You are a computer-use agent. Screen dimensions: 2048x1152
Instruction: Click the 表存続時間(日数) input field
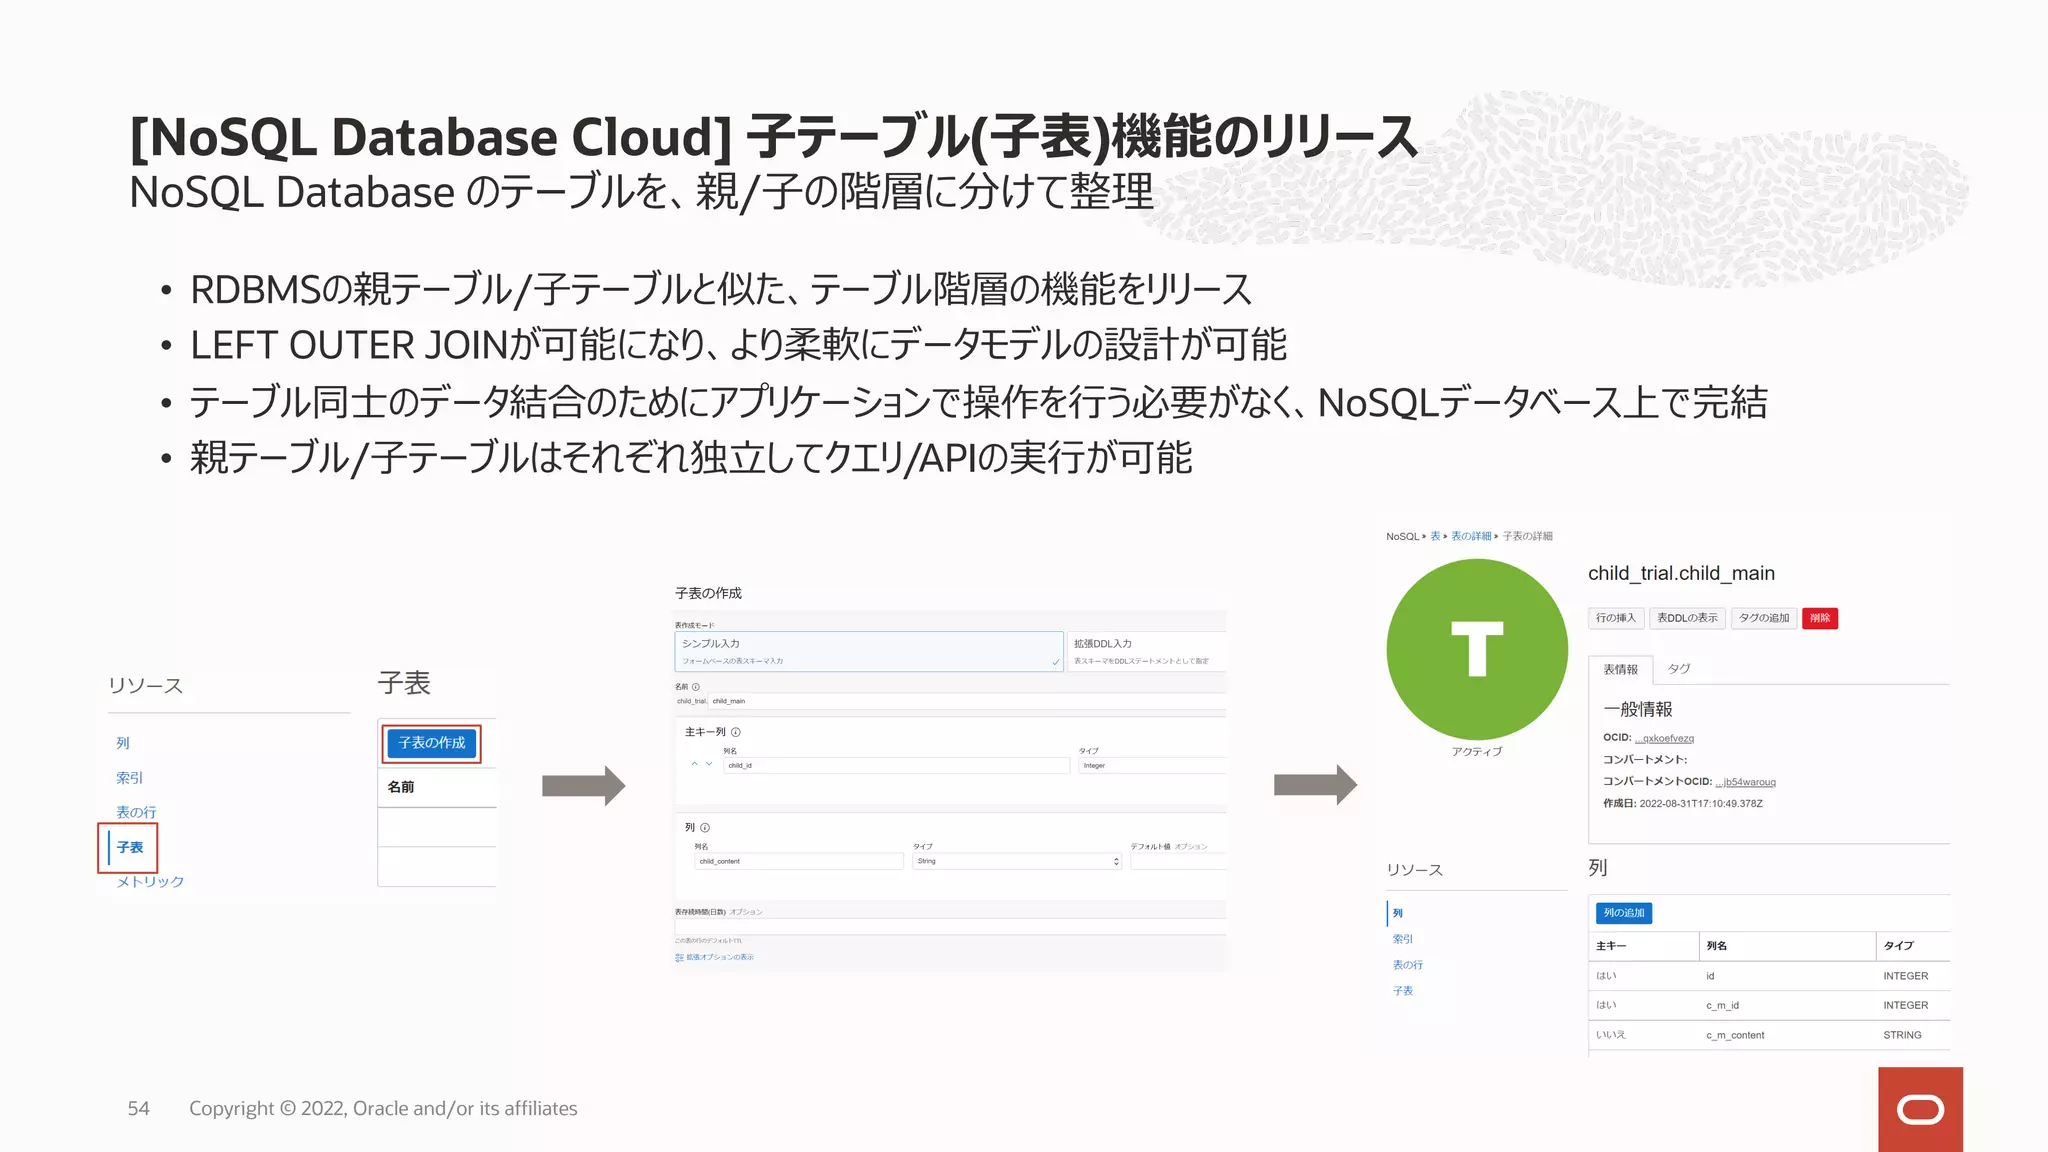pos(951,927)
